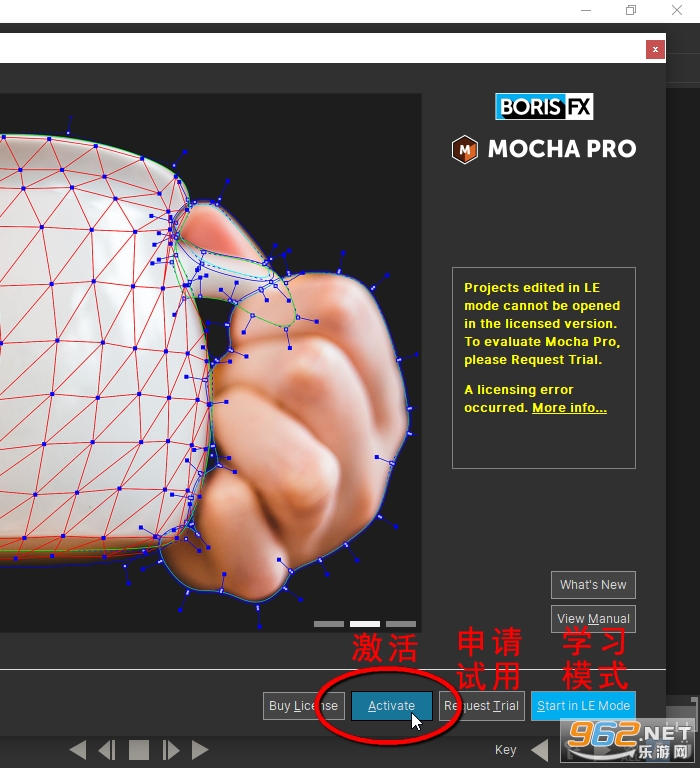Click the Boris FX logo

pyautogui.click(x=544, y=107)
